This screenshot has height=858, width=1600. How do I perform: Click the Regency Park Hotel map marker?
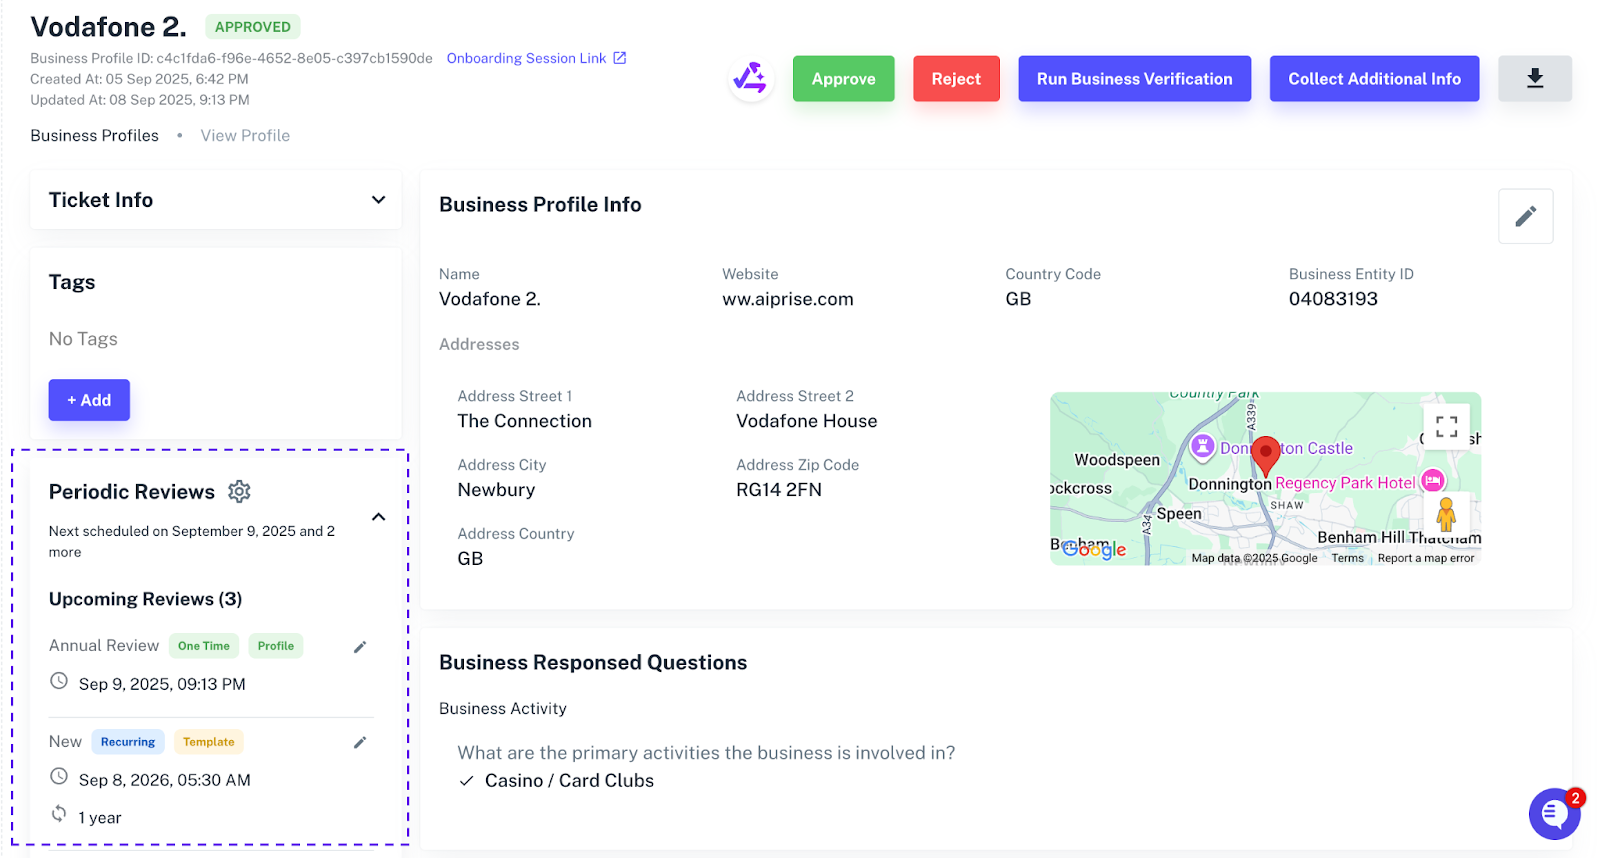coord(1432,481)
